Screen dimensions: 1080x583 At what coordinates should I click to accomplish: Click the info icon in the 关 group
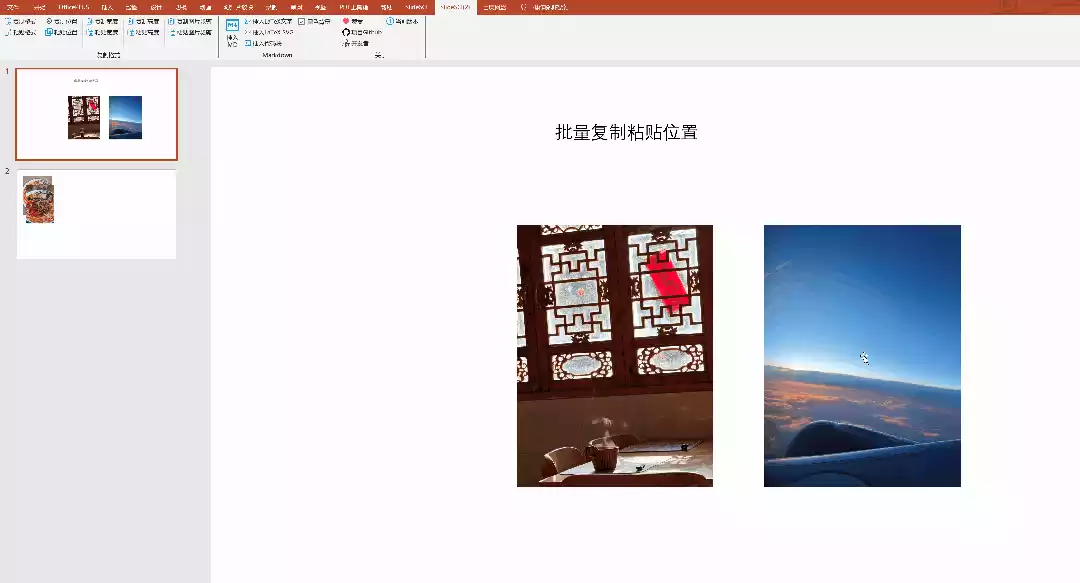388,20
